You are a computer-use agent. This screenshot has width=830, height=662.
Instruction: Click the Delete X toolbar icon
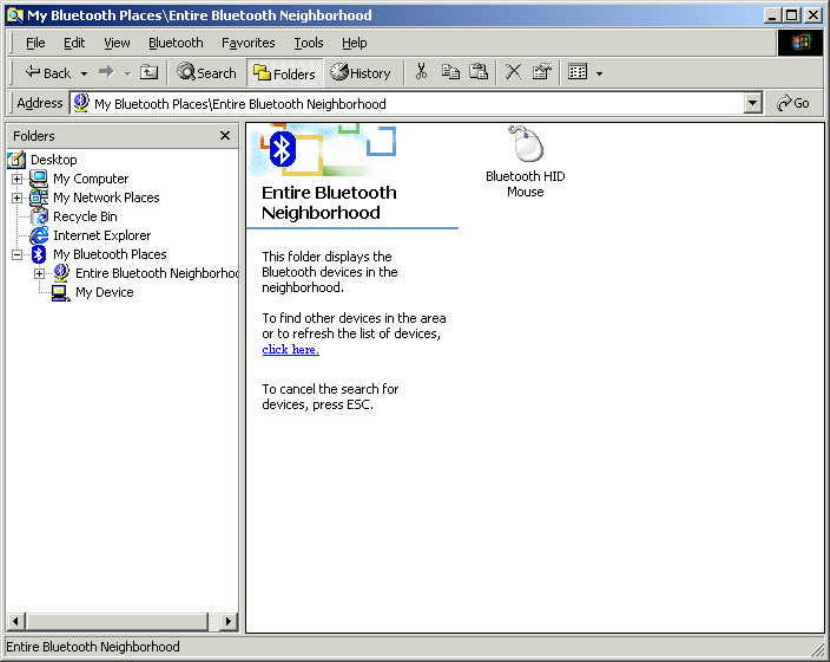pos(512,72)
